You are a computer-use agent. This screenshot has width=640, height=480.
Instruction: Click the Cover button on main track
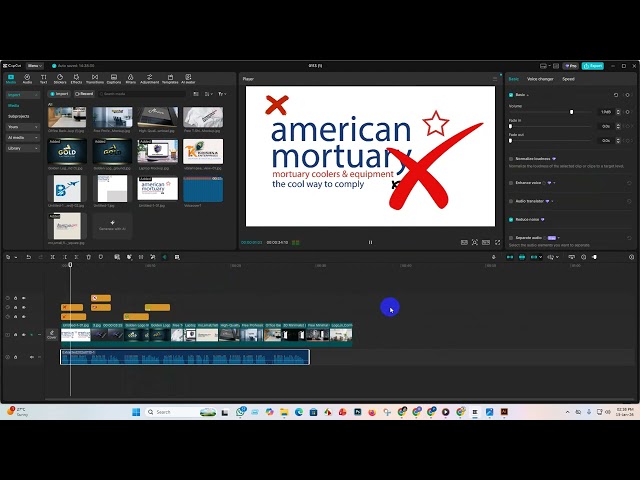(x=51, y=335)
